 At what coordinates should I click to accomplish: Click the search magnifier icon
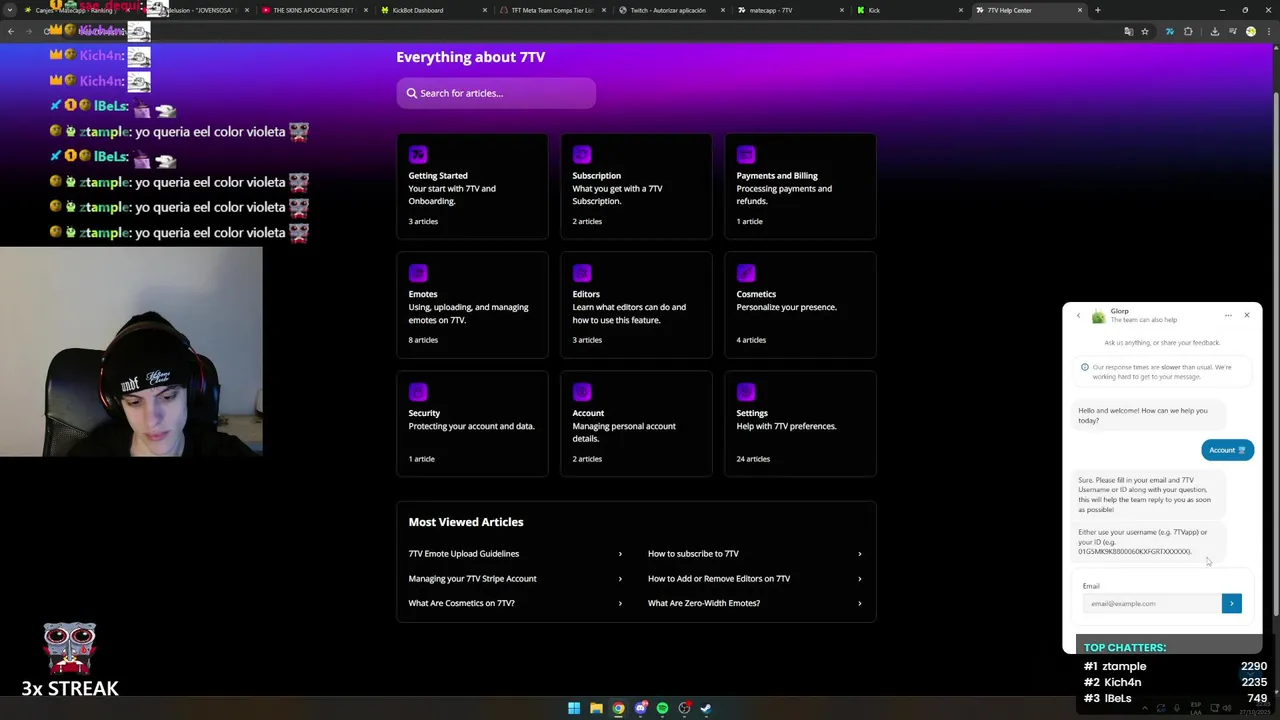click(x=411, y=93)
